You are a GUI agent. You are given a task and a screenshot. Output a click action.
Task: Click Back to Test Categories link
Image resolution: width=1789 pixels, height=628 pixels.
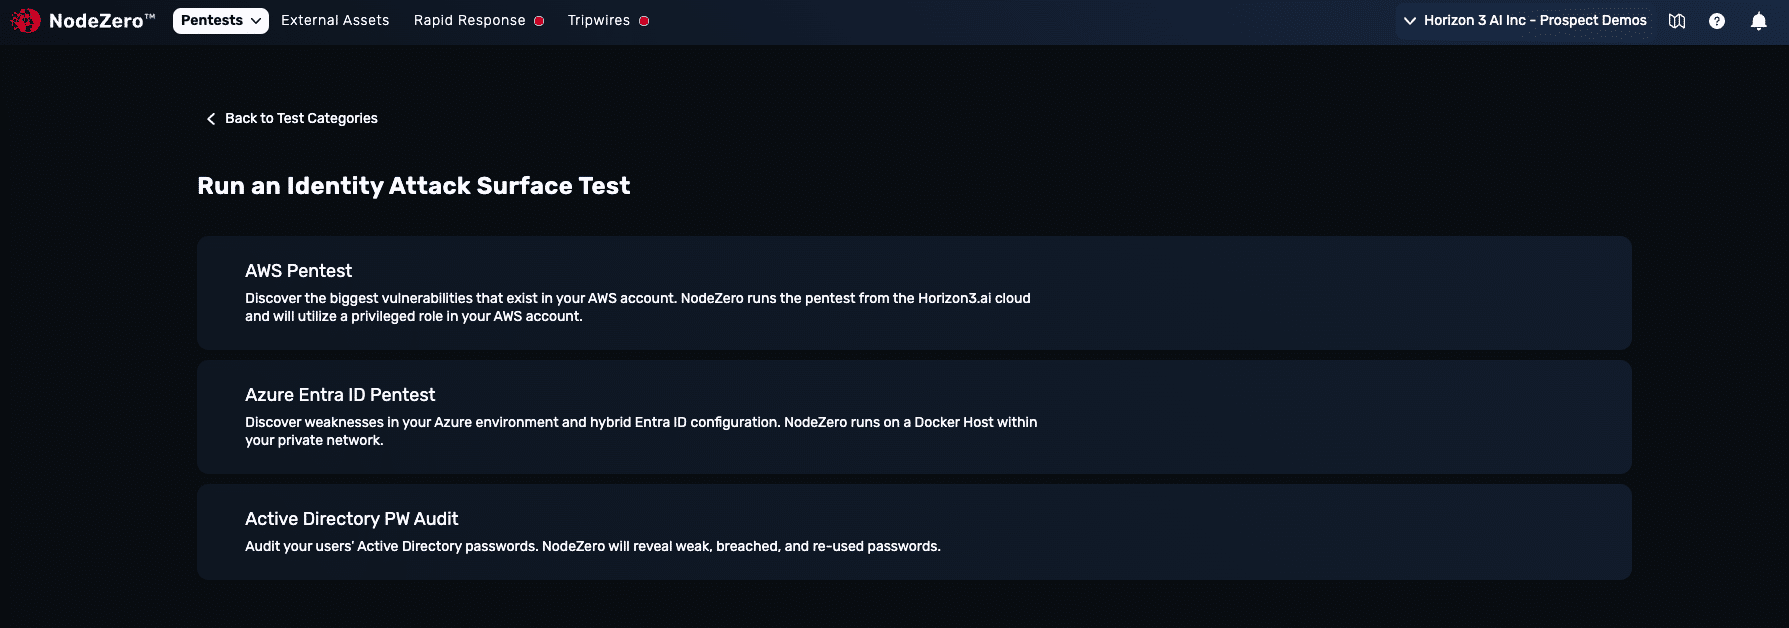[301, 118]
